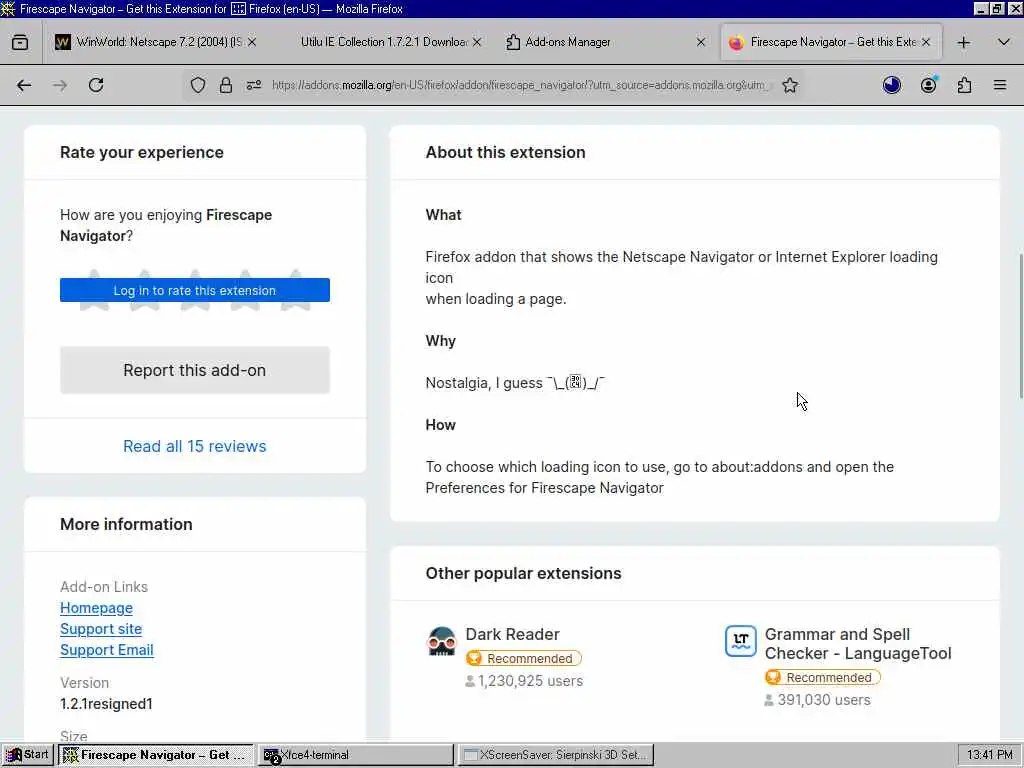This screenshot has width=1024, height=768.
Task: Click the padlock site security icon
Action: coord(226,85)
